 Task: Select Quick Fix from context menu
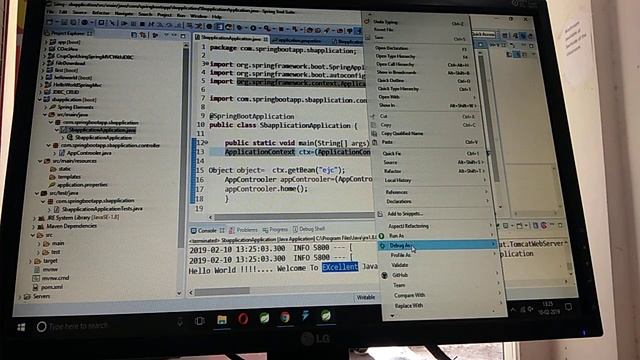click(x=391, y=153)
